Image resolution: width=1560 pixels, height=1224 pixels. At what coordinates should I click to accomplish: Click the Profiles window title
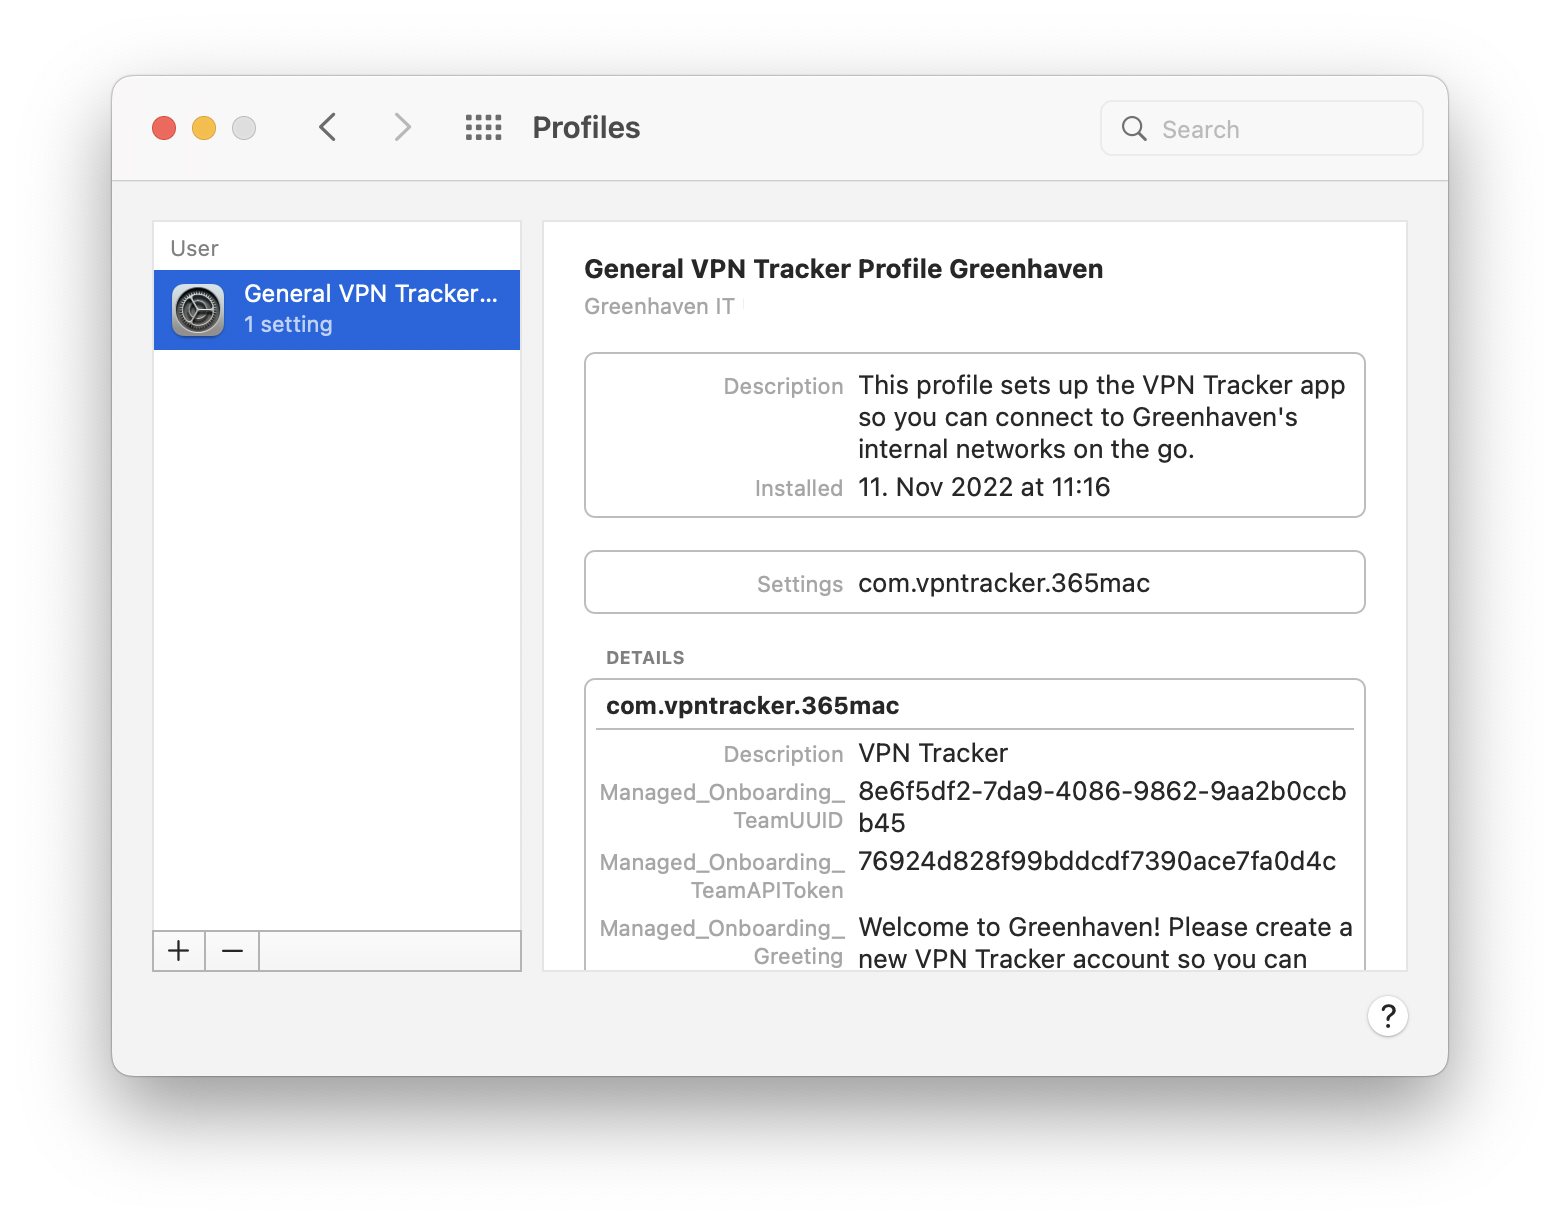(x=586, y=128)
